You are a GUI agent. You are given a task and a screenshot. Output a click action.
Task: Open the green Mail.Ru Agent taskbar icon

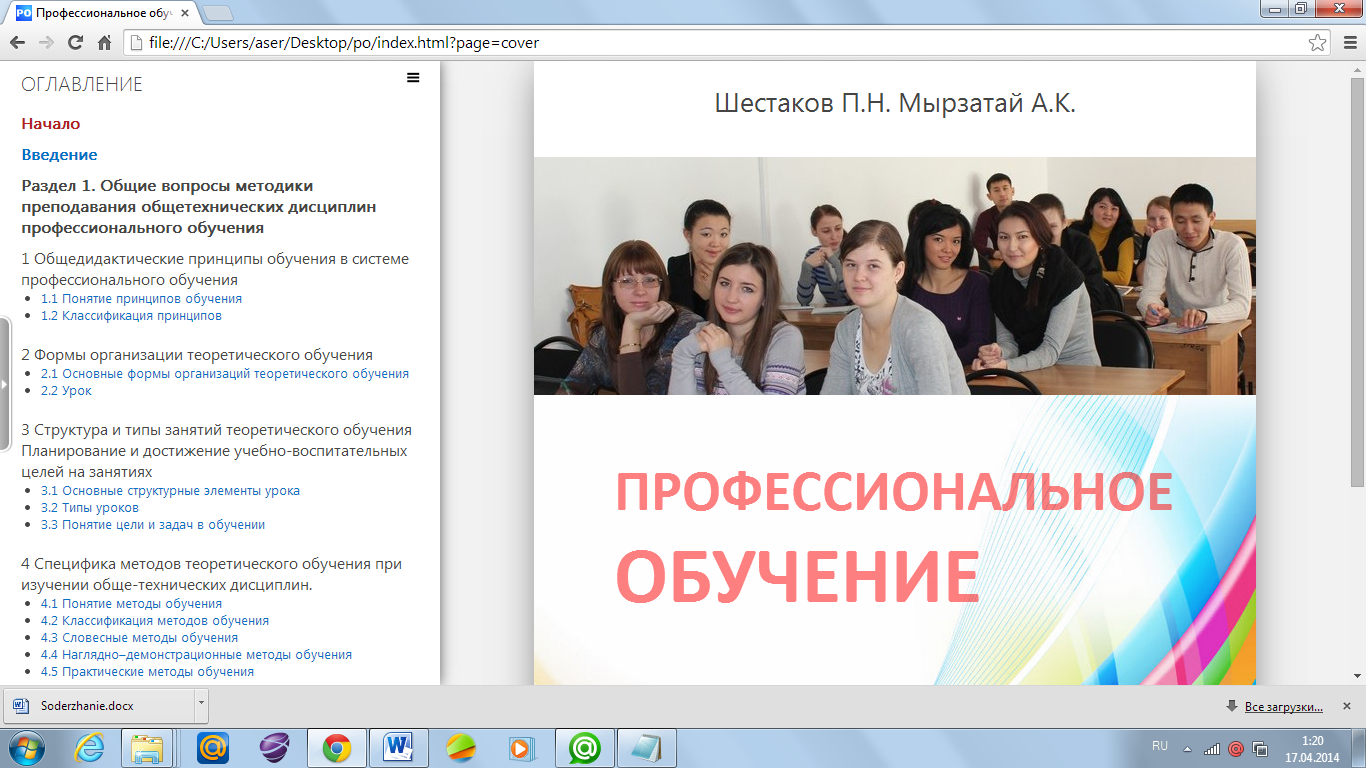point(585,747)
